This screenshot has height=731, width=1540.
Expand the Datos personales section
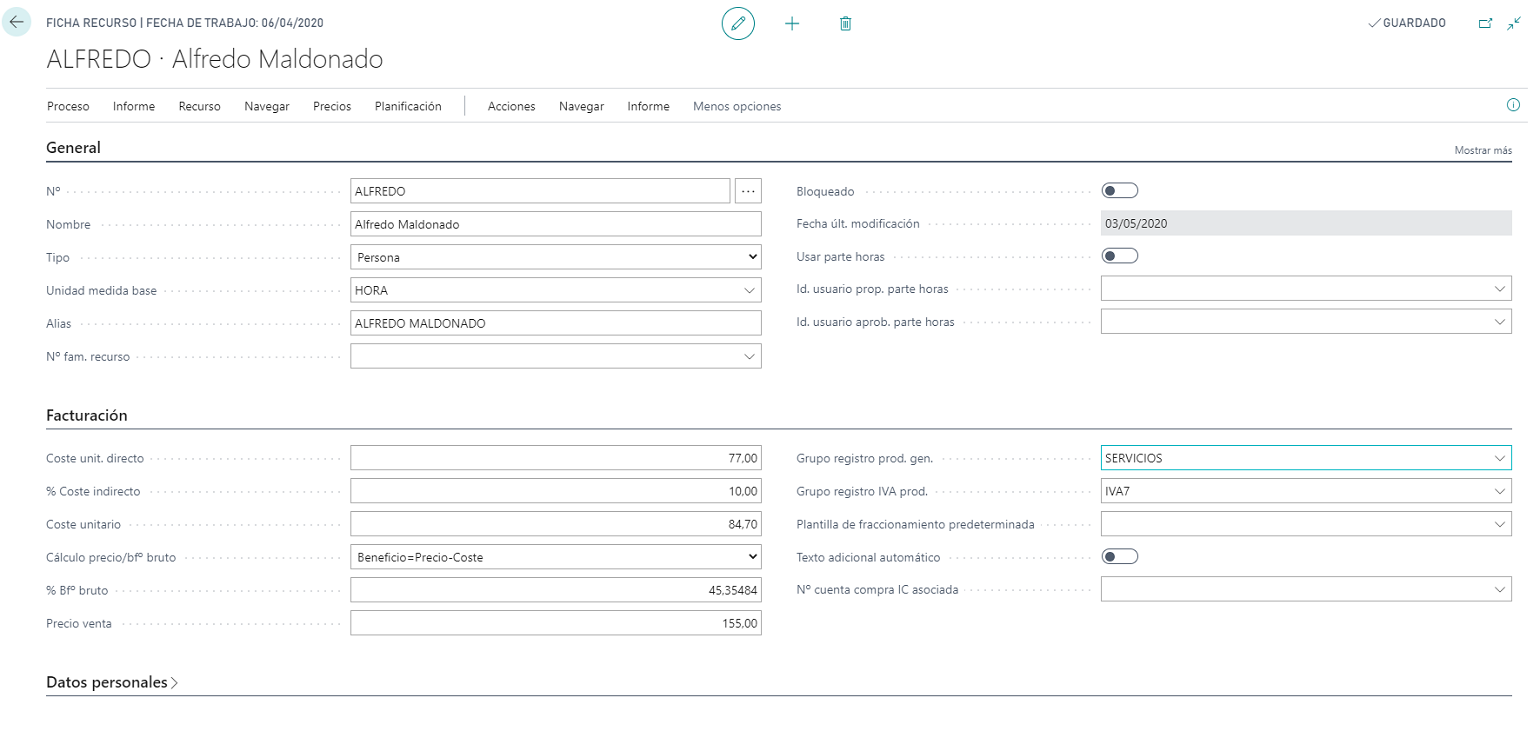pyautogui.click(x=112, y=683)
